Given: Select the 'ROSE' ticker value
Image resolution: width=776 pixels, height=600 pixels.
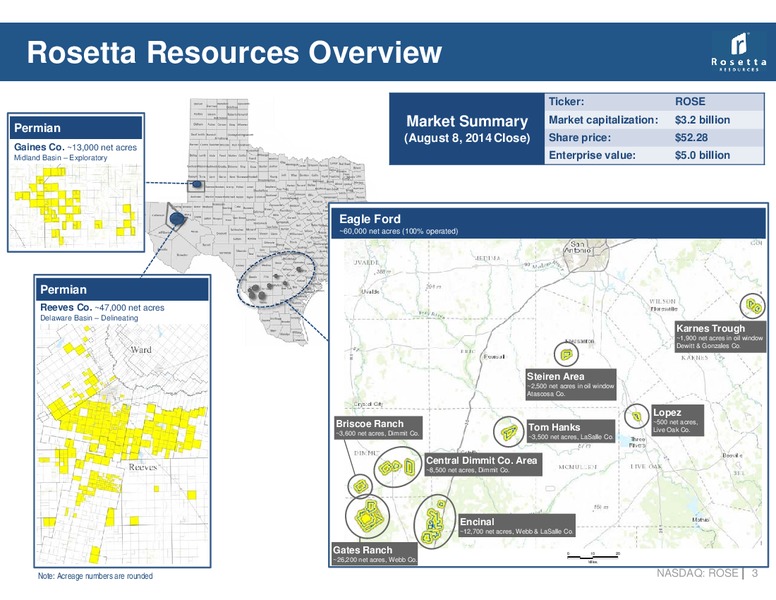Looking at the screenshot, I should (690, 101).
